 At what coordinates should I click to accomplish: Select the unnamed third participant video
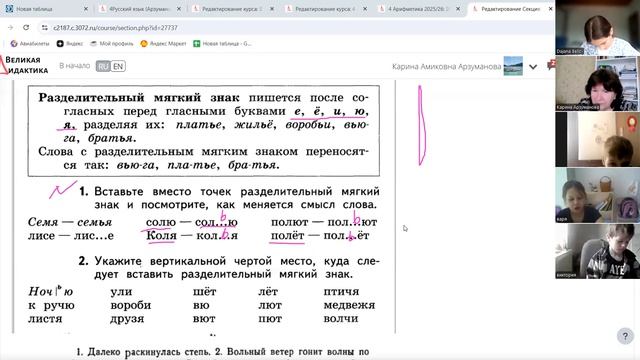(x=598, y=139)
